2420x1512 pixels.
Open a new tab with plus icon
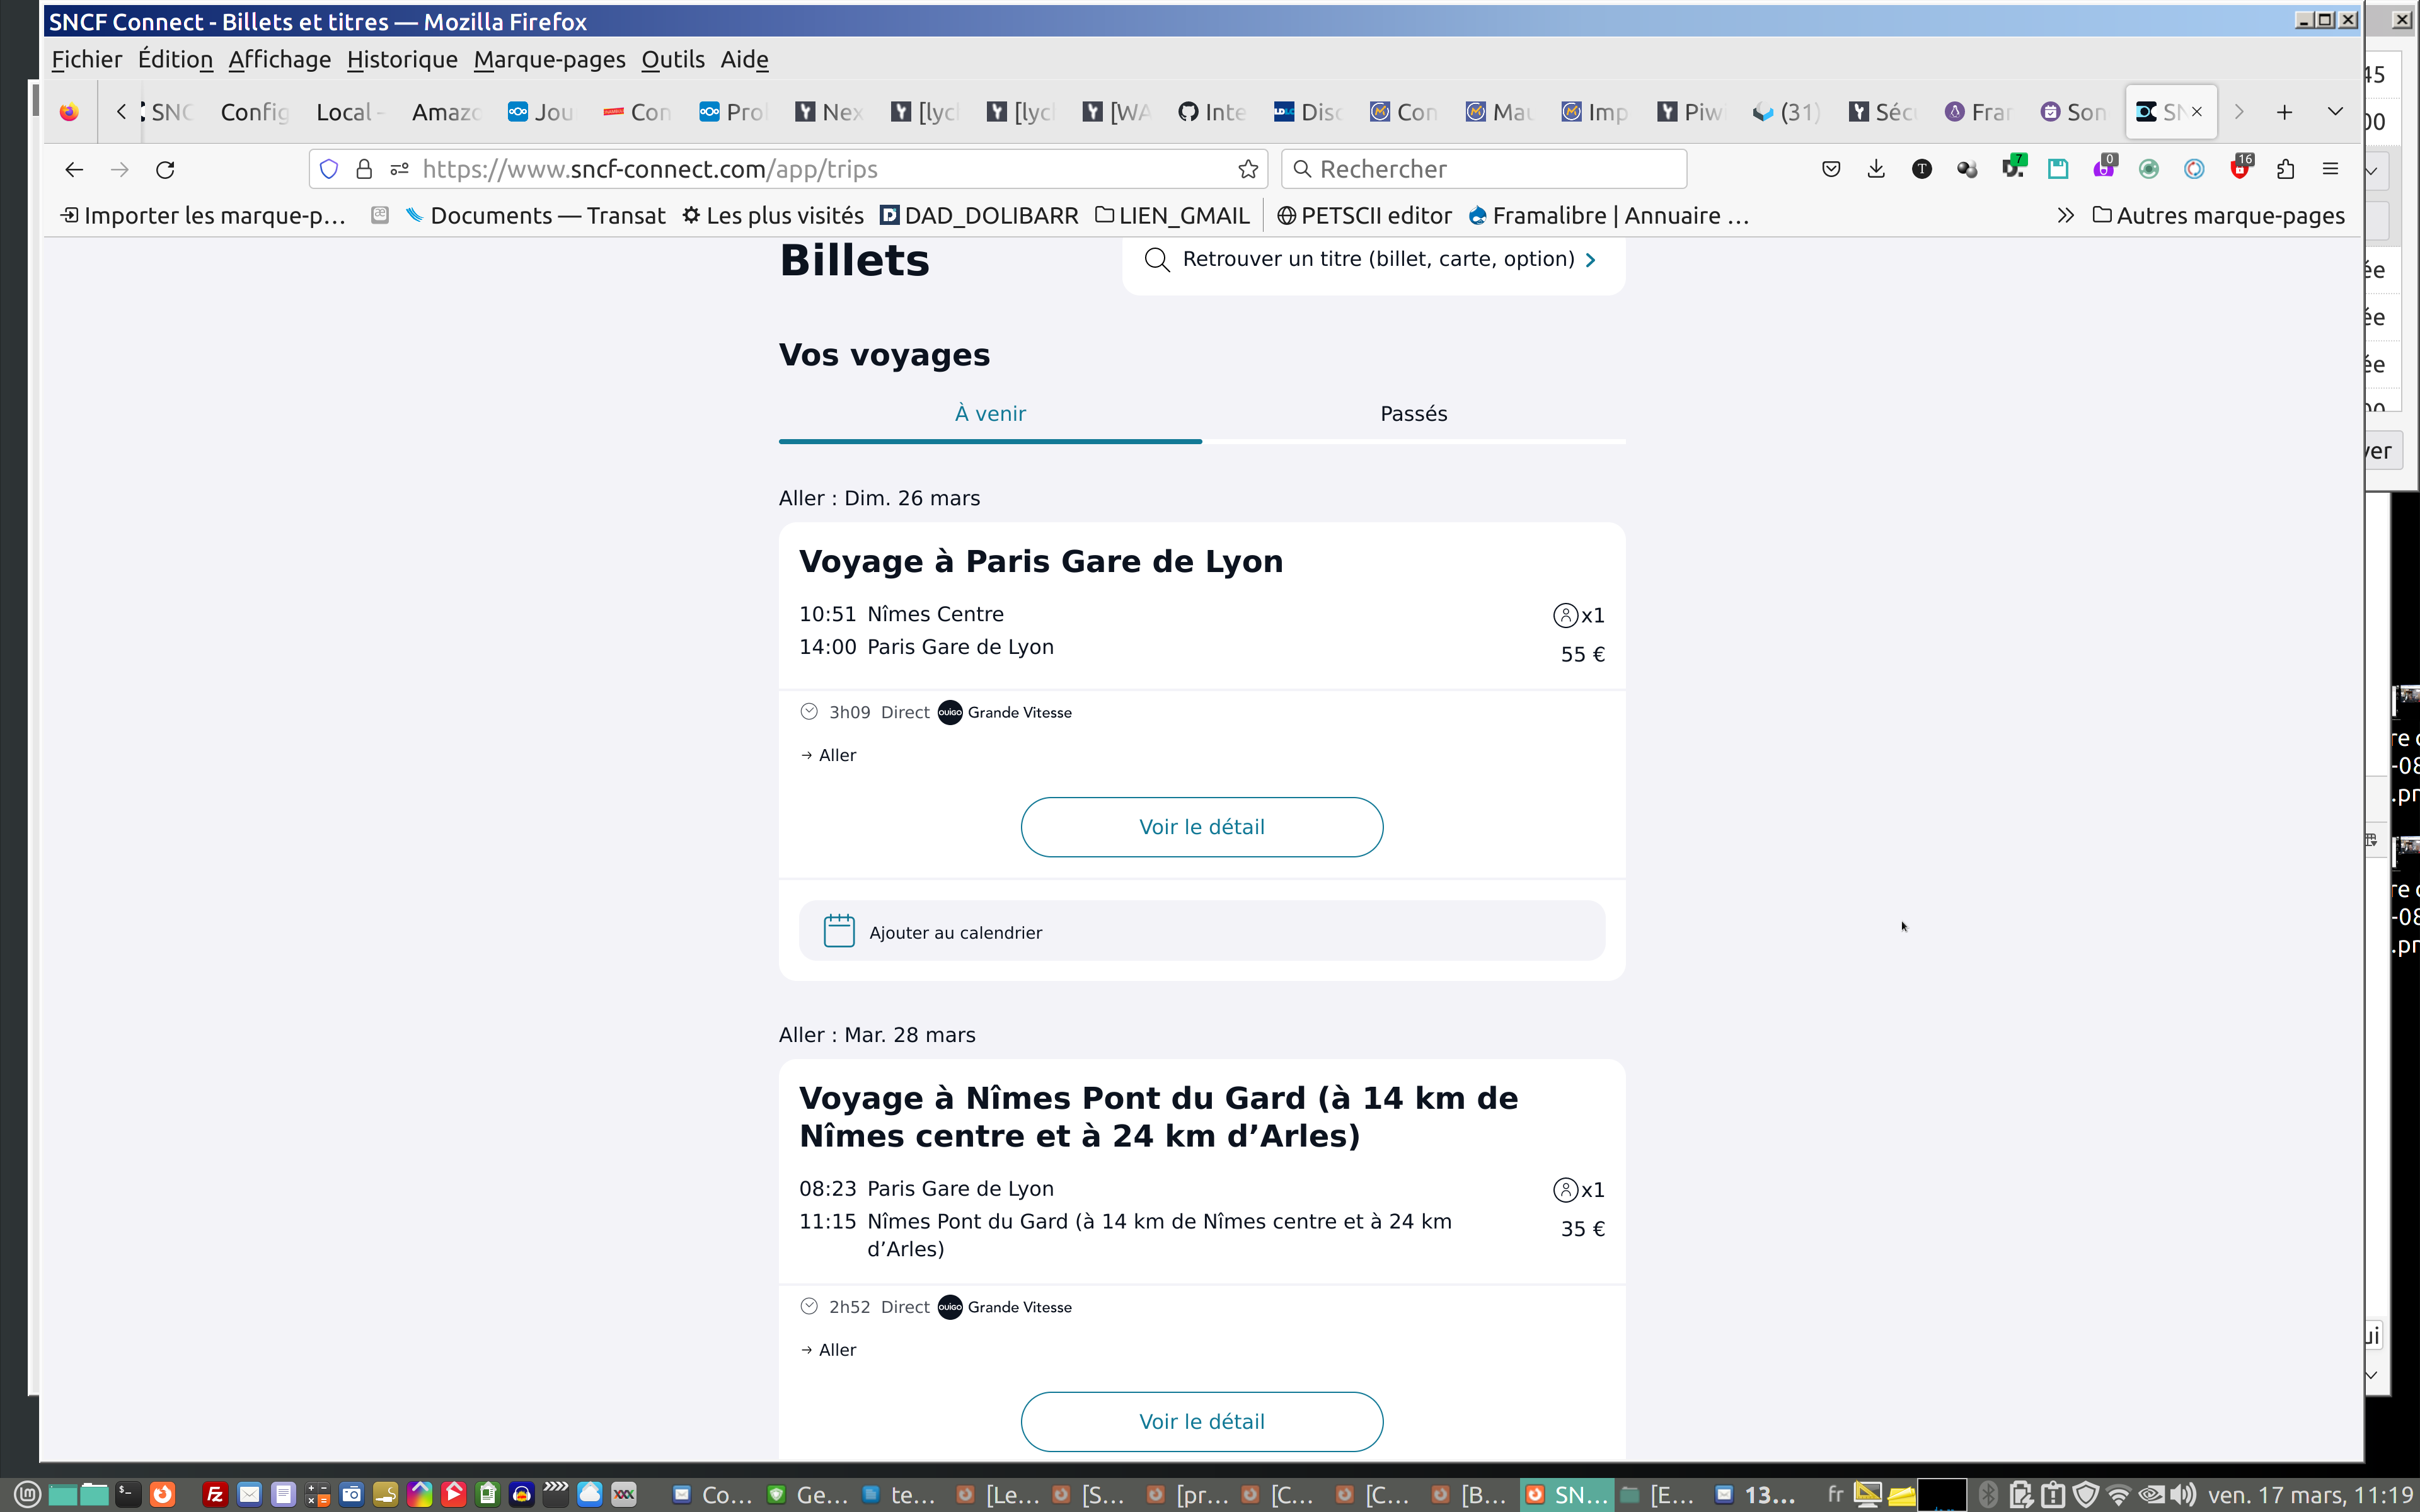tap(2284, 112)
